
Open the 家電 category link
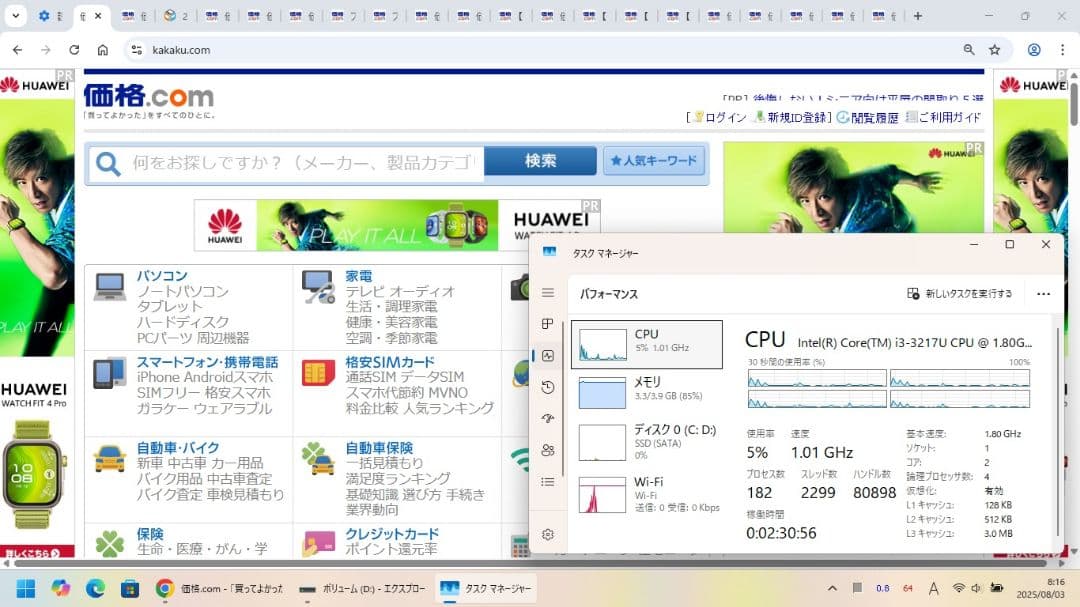(x=359, y=276)
